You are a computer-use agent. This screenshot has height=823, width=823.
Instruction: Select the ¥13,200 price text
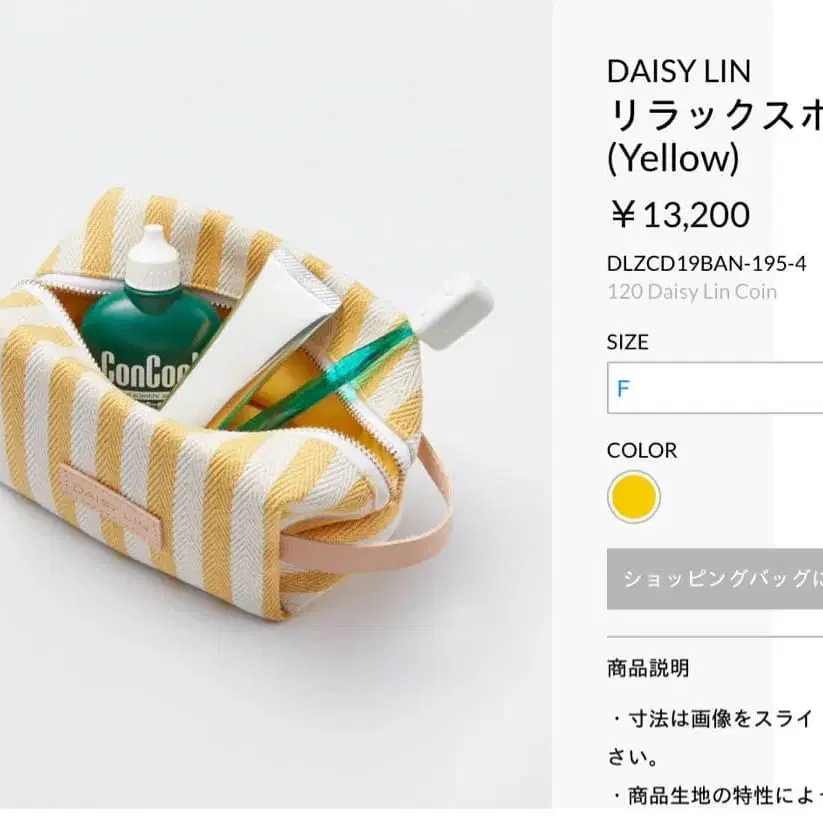click(x=679, y=215)
